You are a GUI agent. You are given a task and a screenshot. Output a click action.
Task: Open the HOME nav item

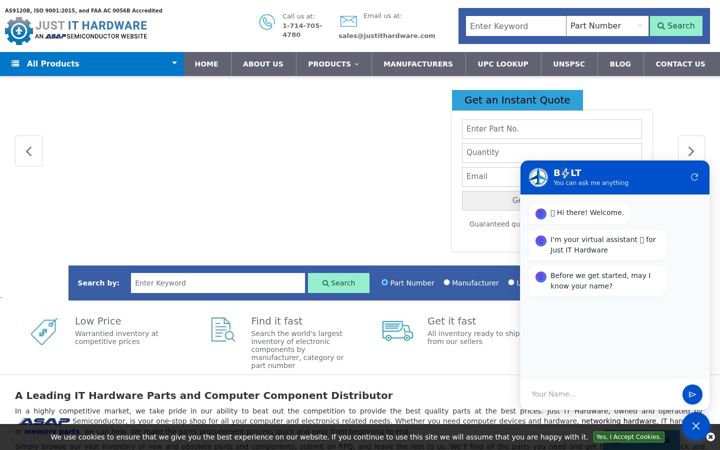206,64
